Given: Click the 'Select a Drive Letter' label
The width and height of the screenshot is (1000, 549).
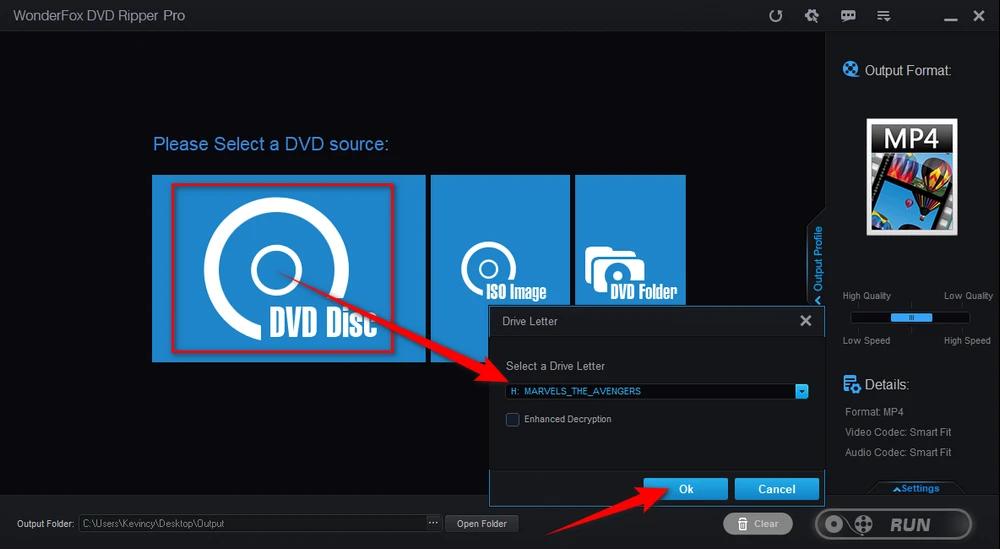Looking at the screenshot, I should pos(555,366).
